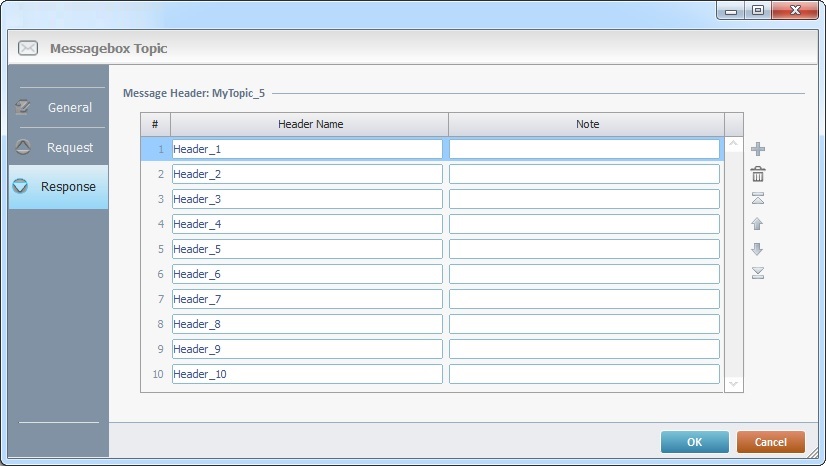Click the Header_1 name field
This screenshot has height=466, width=826.
(x=307, y=149)
